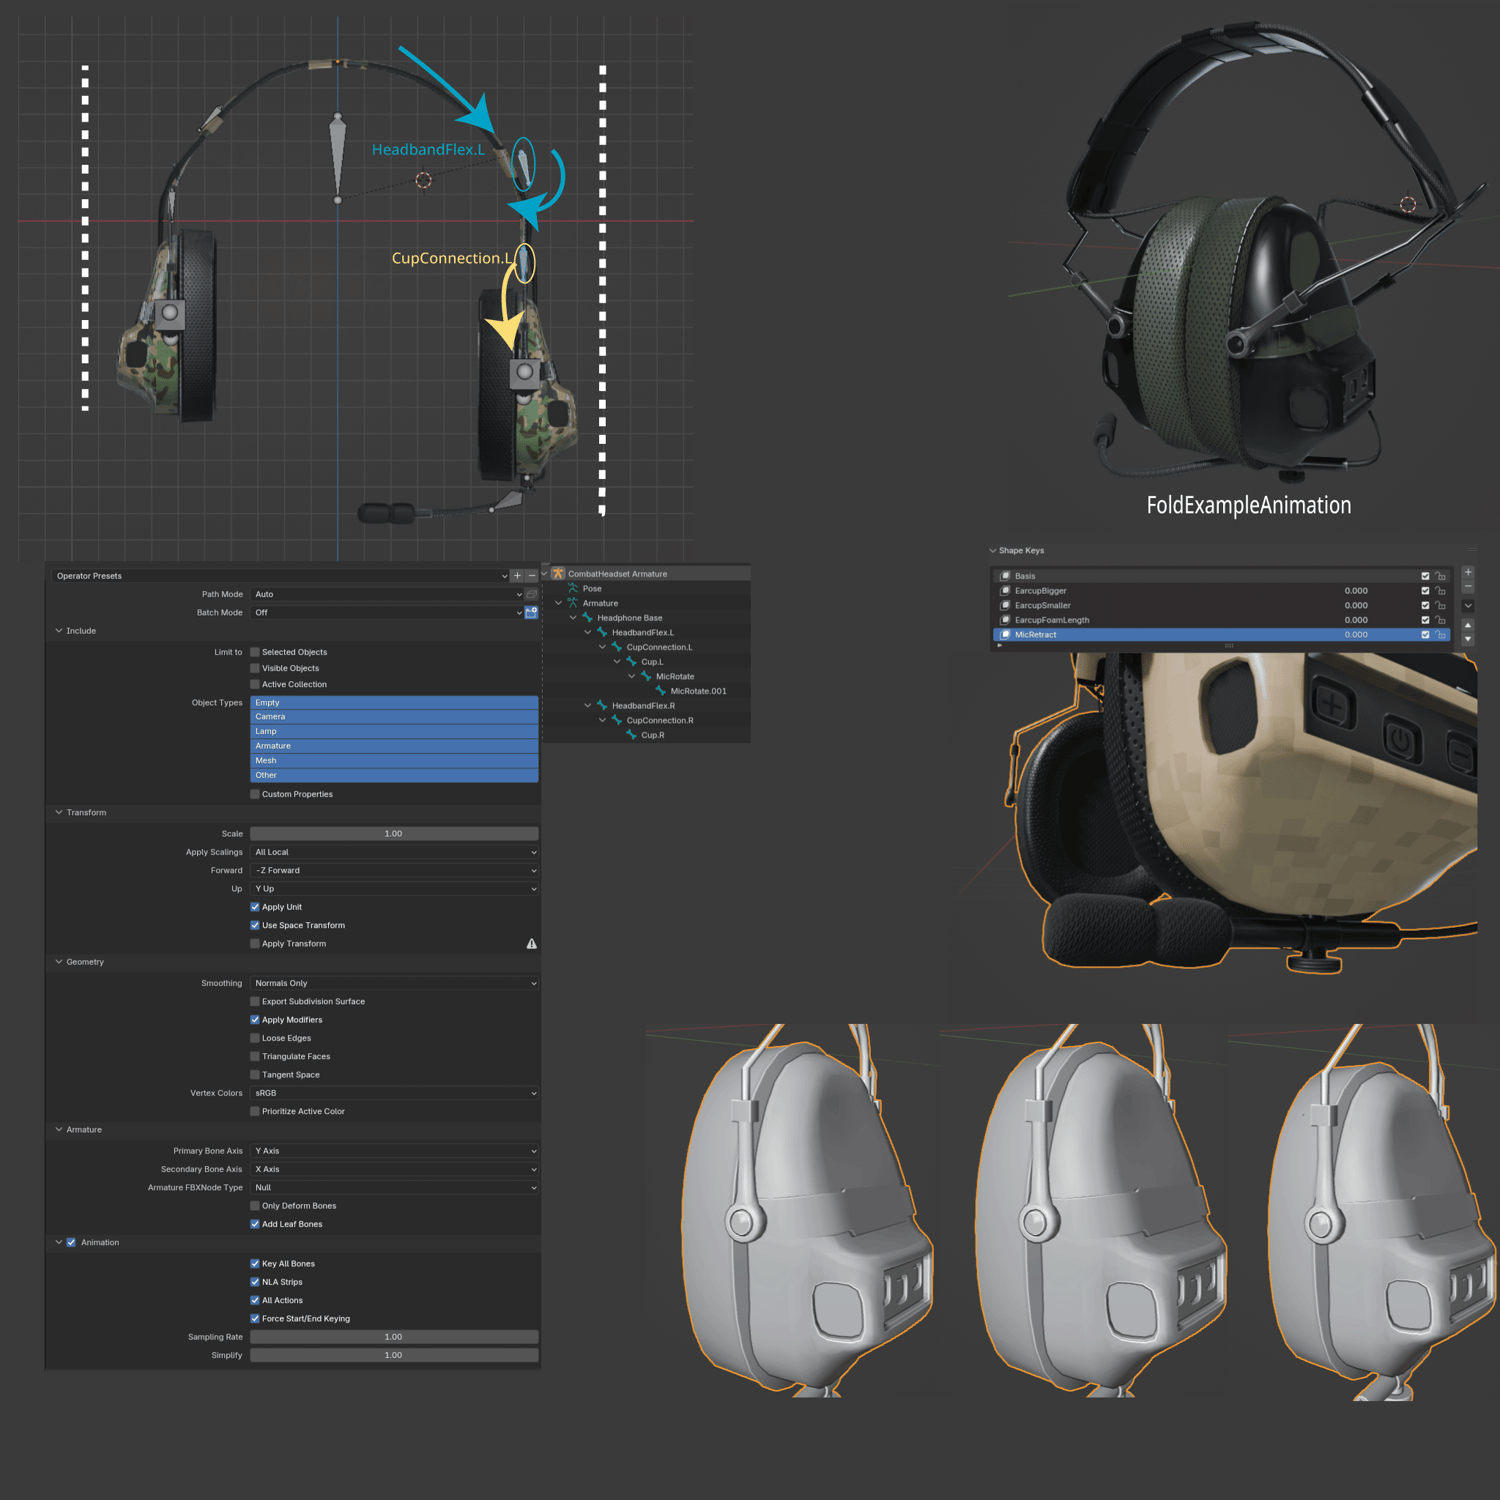Click the HeadbandFlex.L bone icon
The image size is (1500, 1500).
coord(602,632)
